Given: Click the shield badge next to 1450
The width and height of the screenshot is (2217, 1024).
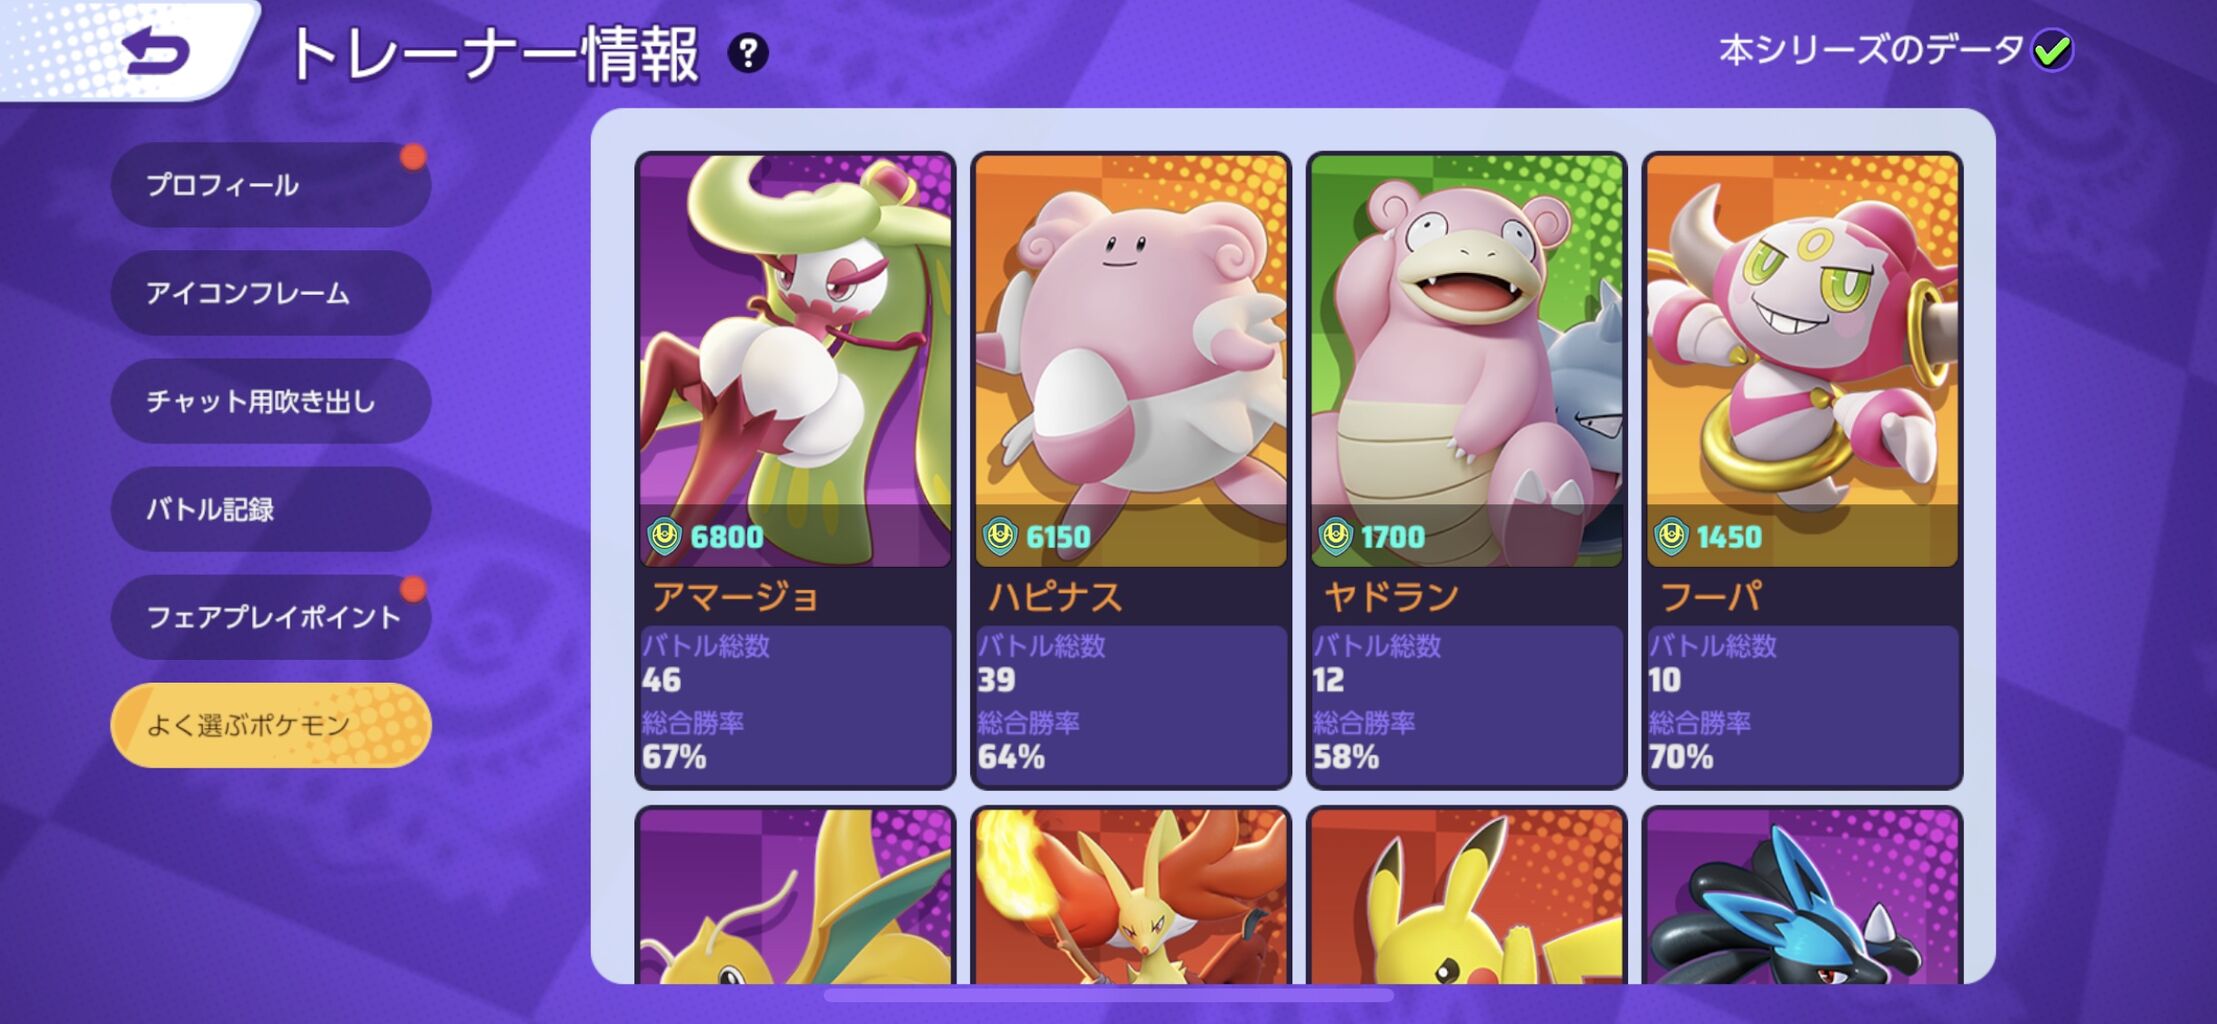Looking at the screenshot, I should click(1670, 536).
